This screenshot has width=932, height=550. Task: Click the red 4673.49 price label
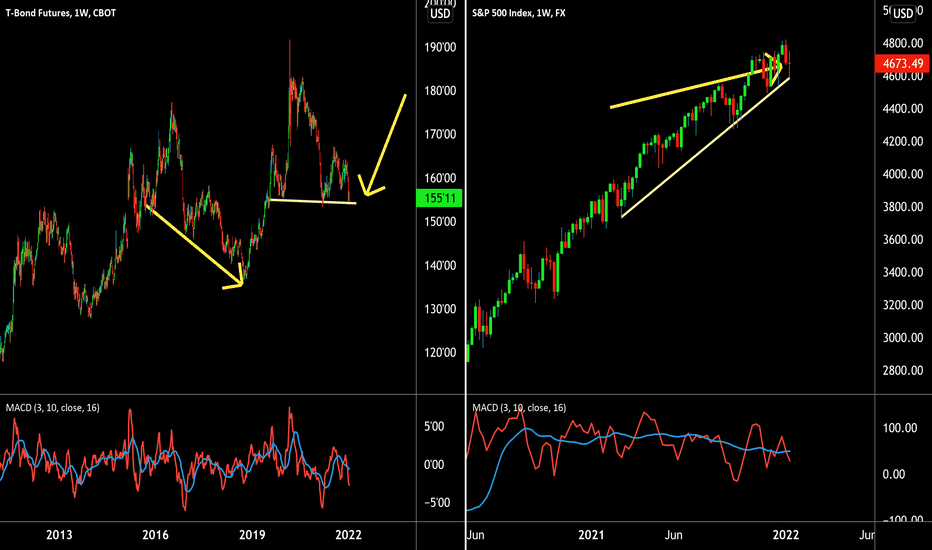point(903,64)
